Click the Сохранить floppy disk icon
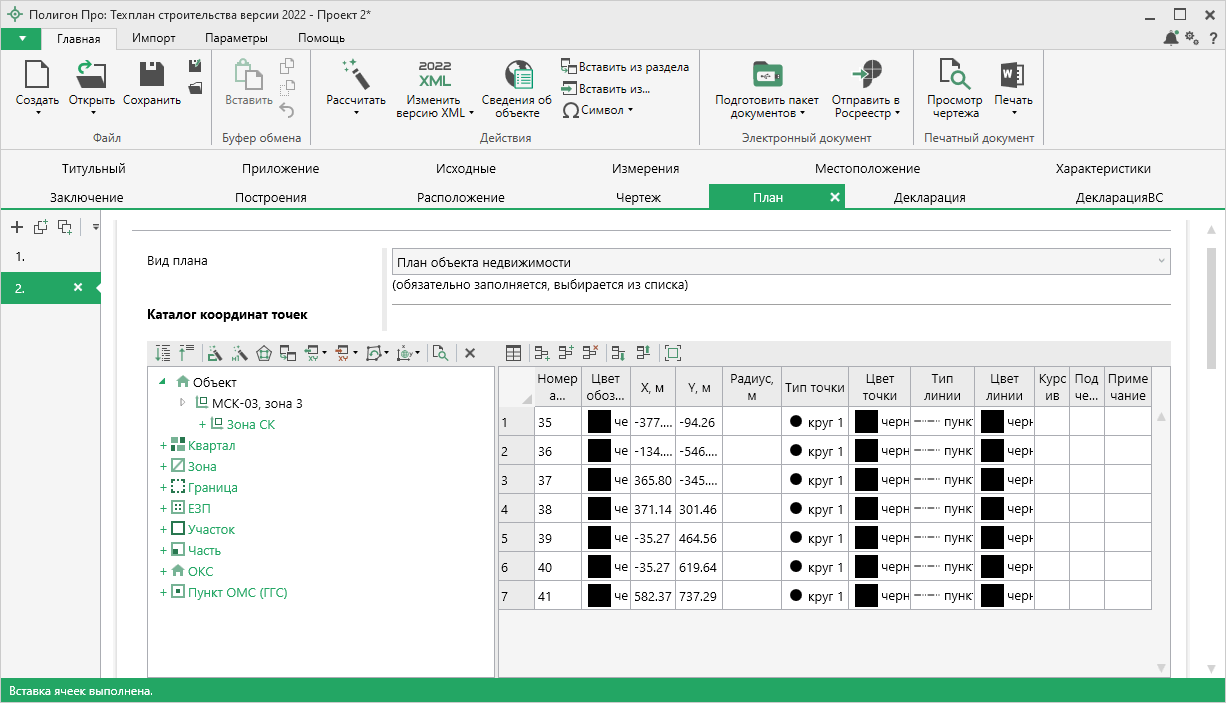The image size is (1226, 703). tap(152, 75)
